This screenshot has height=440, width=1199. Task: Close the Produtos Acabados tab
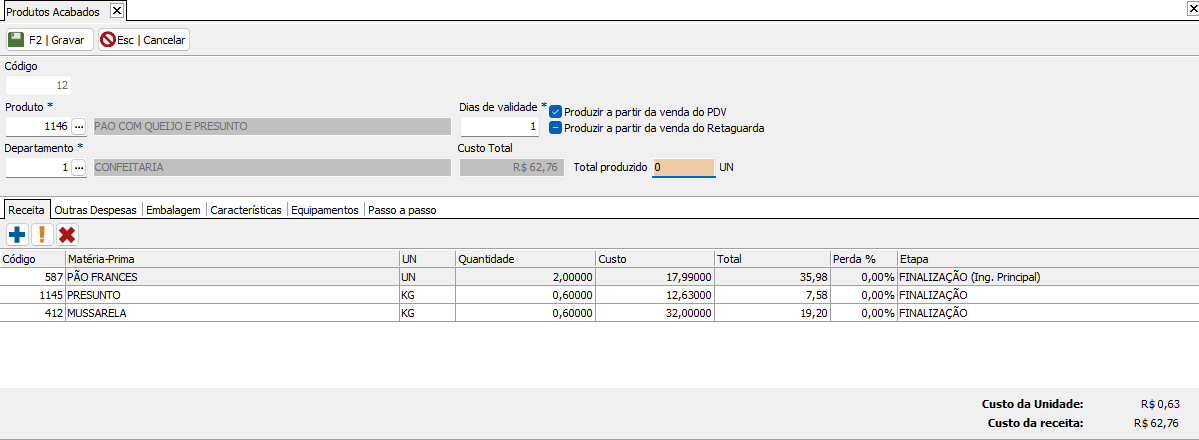click(x=116, y=10)
